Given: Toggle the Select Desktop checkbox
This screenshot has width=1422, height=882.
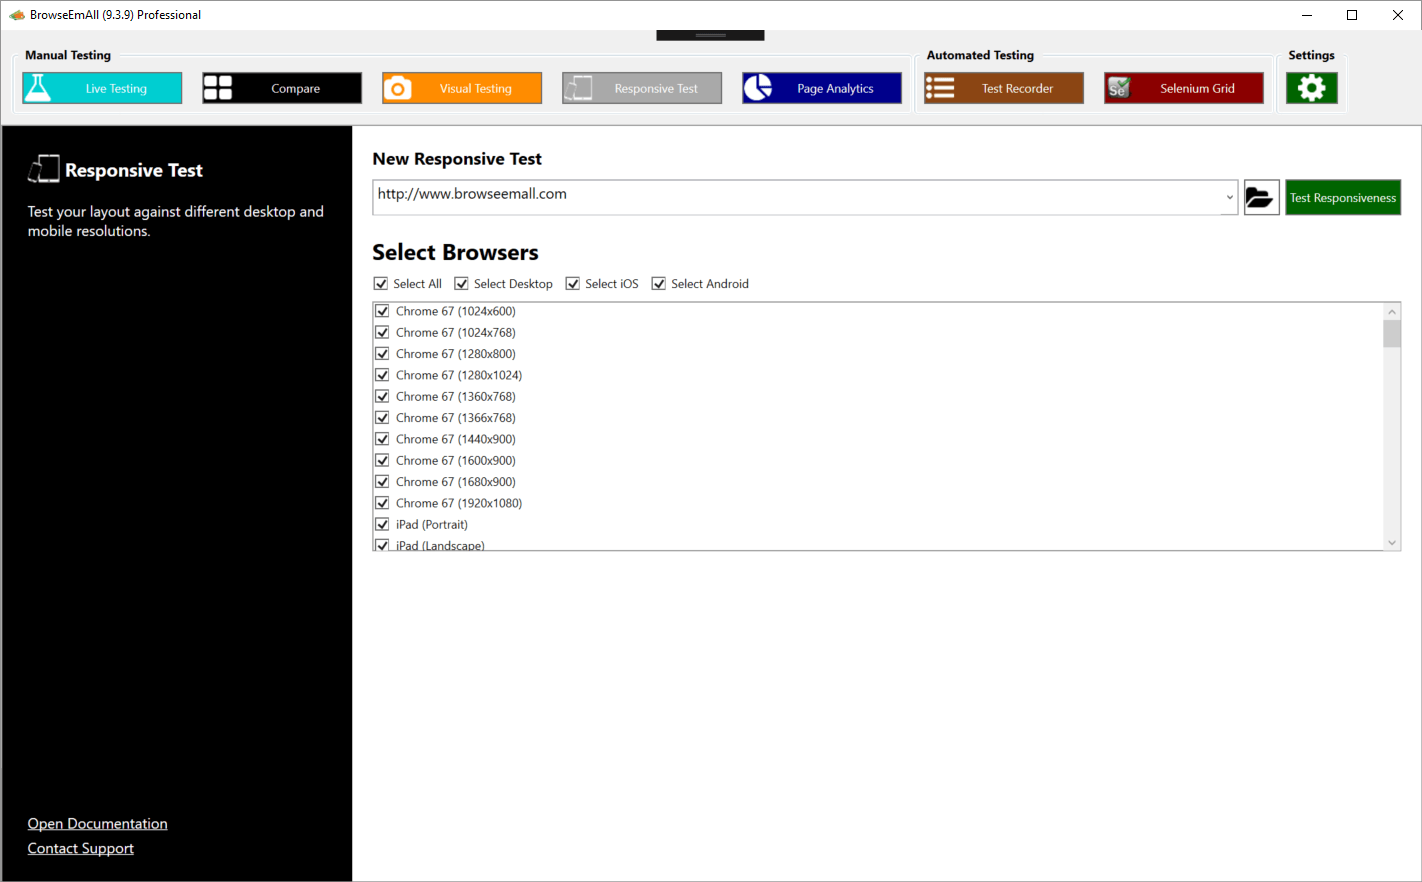Looking at the screenshot, I should tap(461, 284).
